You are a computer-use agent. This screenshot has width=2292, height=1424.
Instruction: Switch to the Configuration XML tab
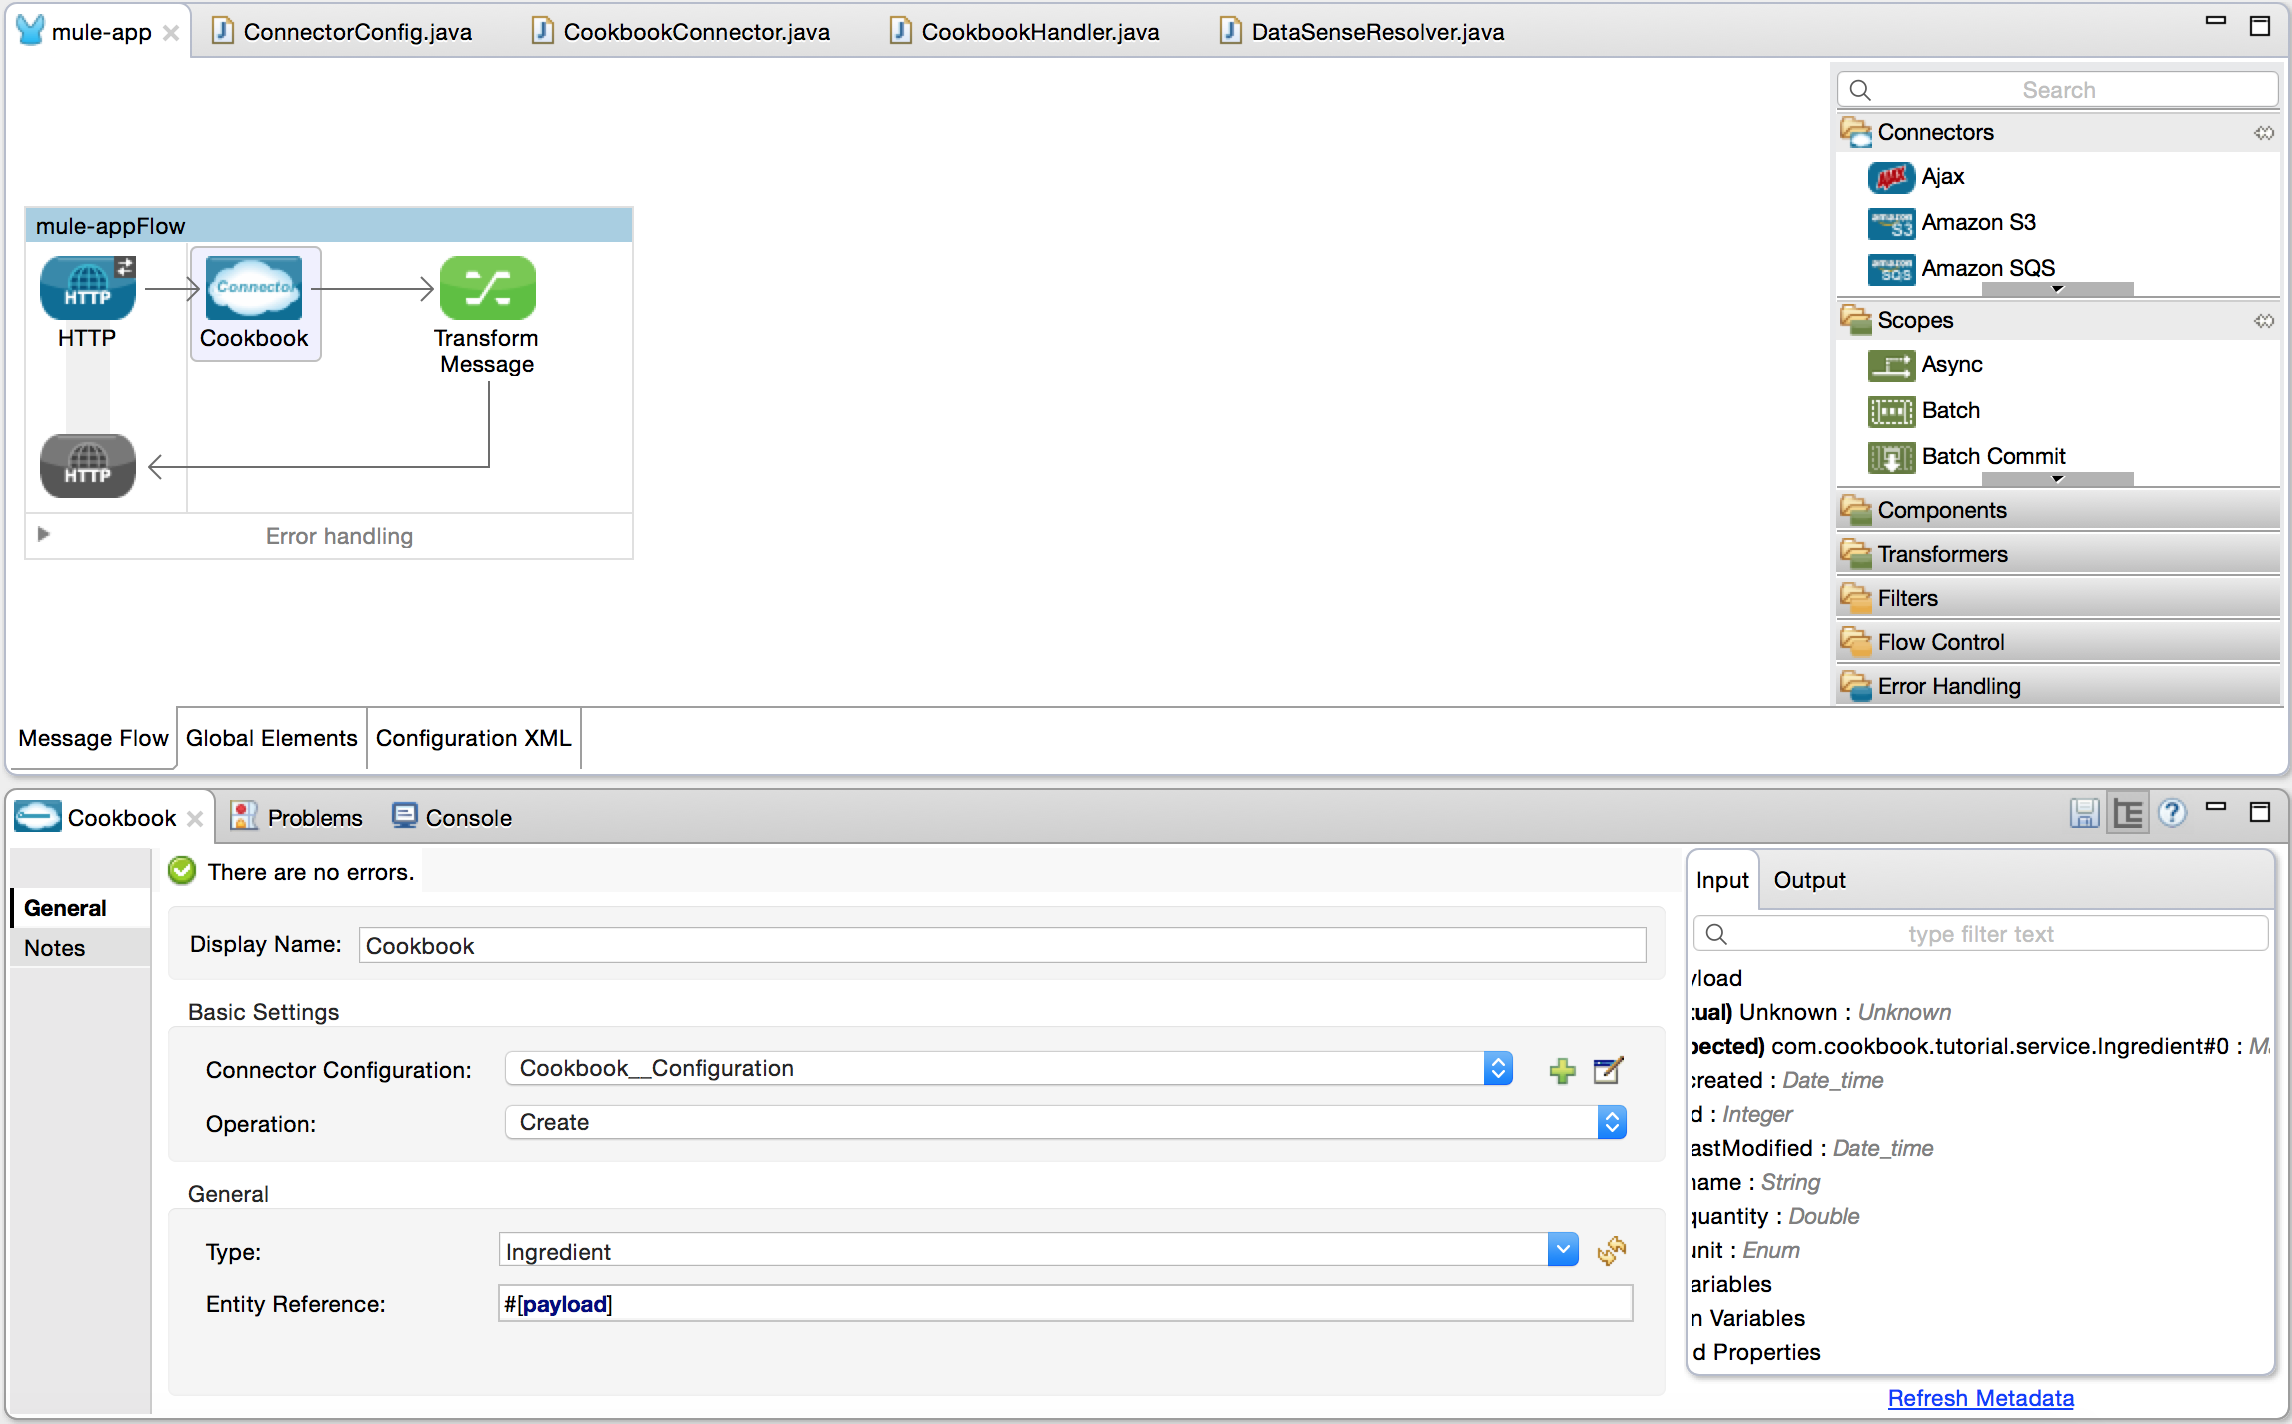473,738
